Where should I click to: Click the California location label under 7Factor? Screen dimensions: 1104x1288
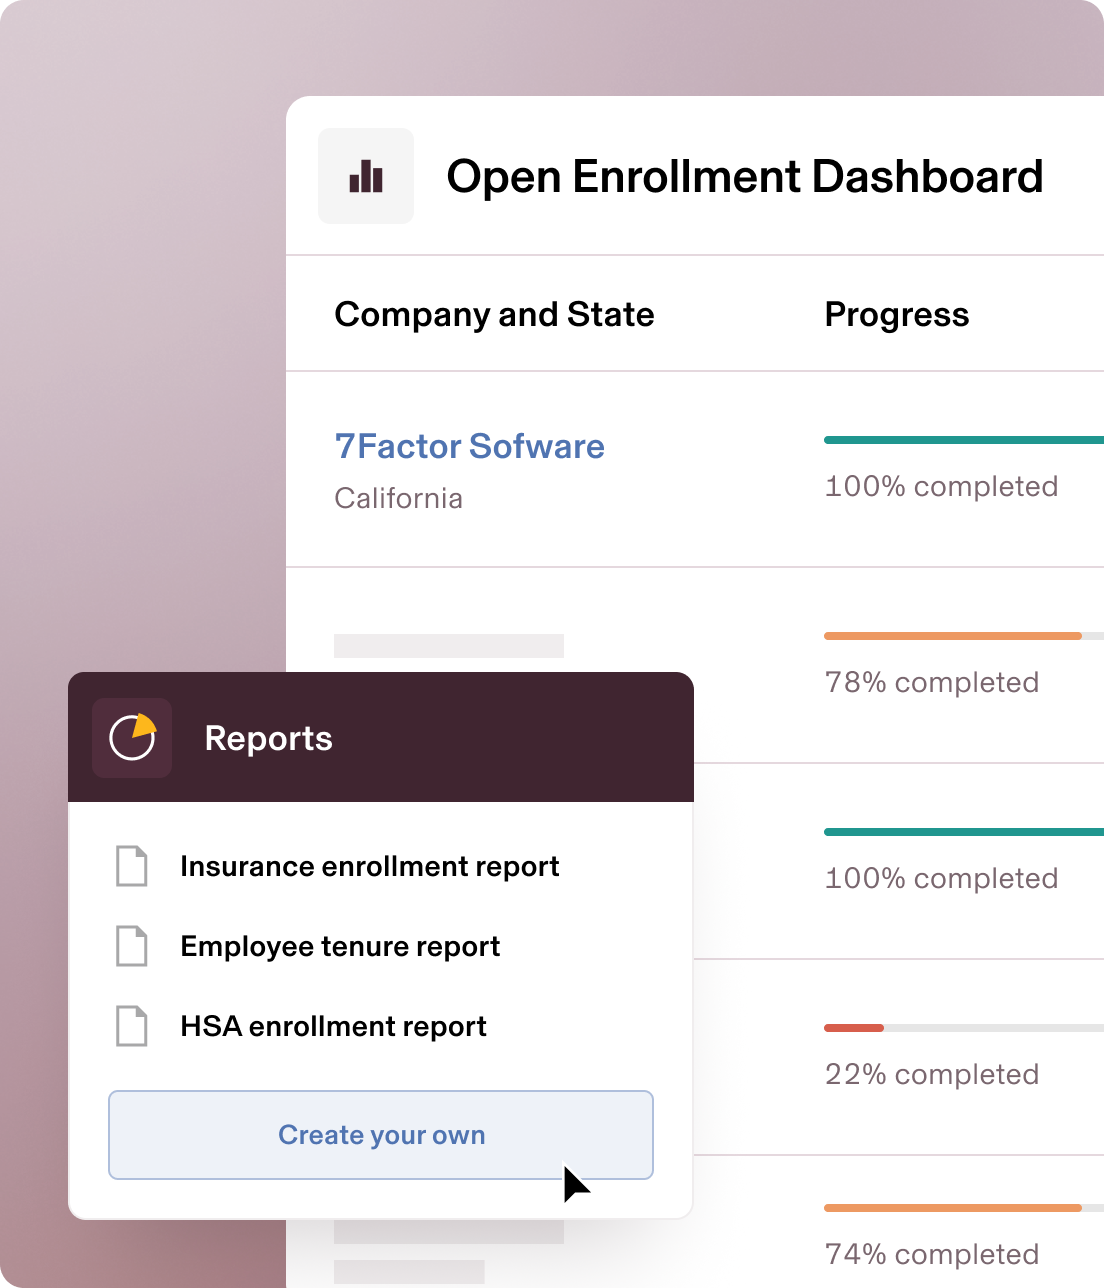click(x=398, y=498)
